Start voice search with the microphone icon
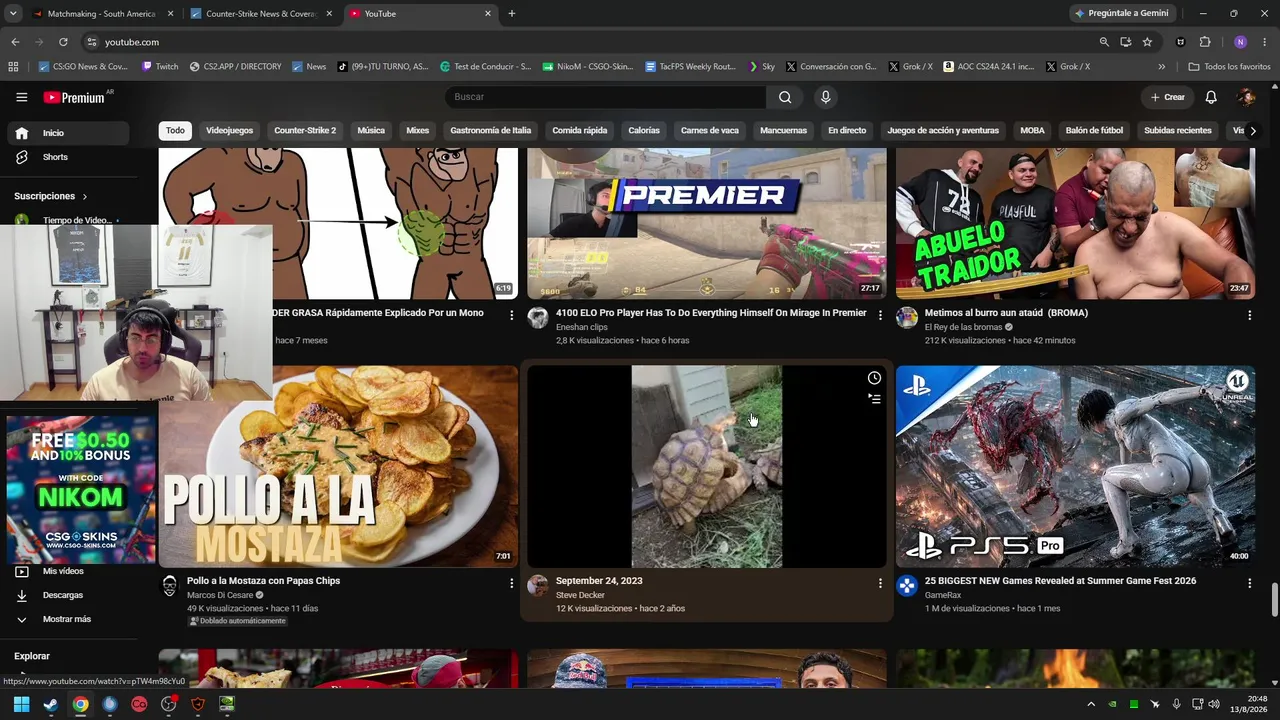This screenshot has height=720, width=1280. pyautogui.click(x=825, y=97)
